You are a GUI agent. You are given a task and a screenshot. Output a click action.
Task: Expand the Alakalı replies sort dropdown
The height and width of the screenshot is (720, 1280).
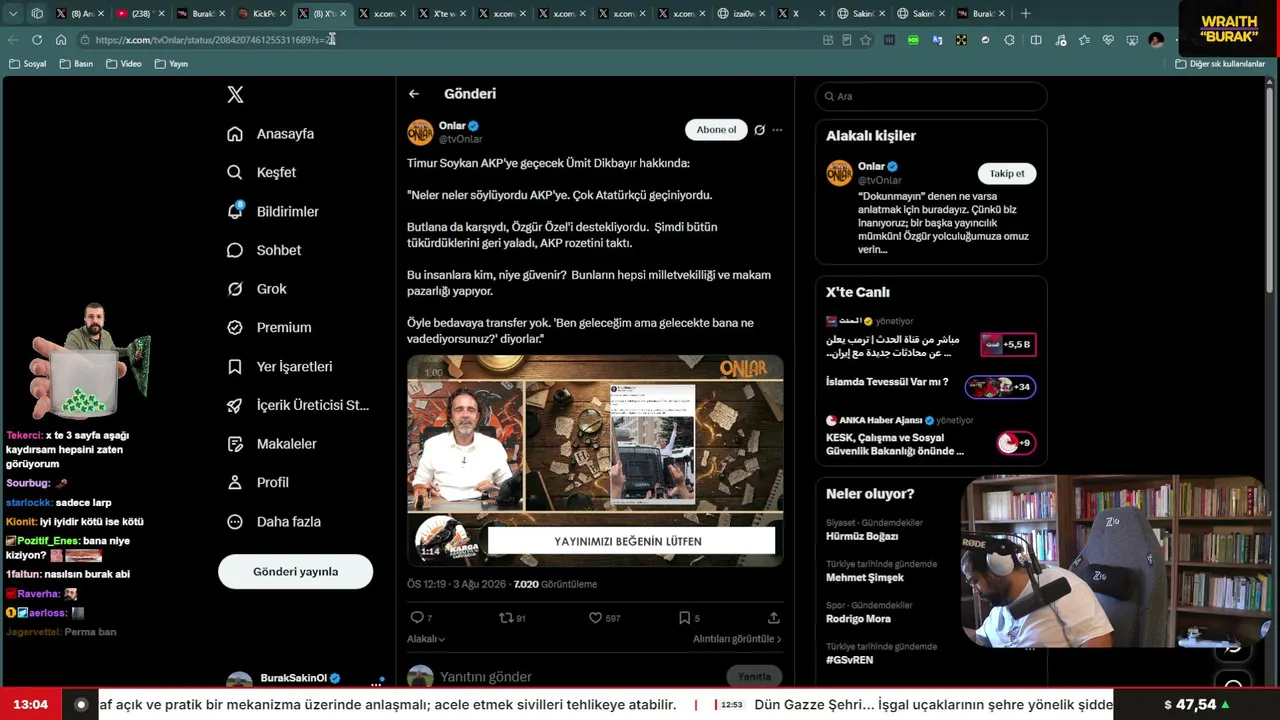point(426,639)
